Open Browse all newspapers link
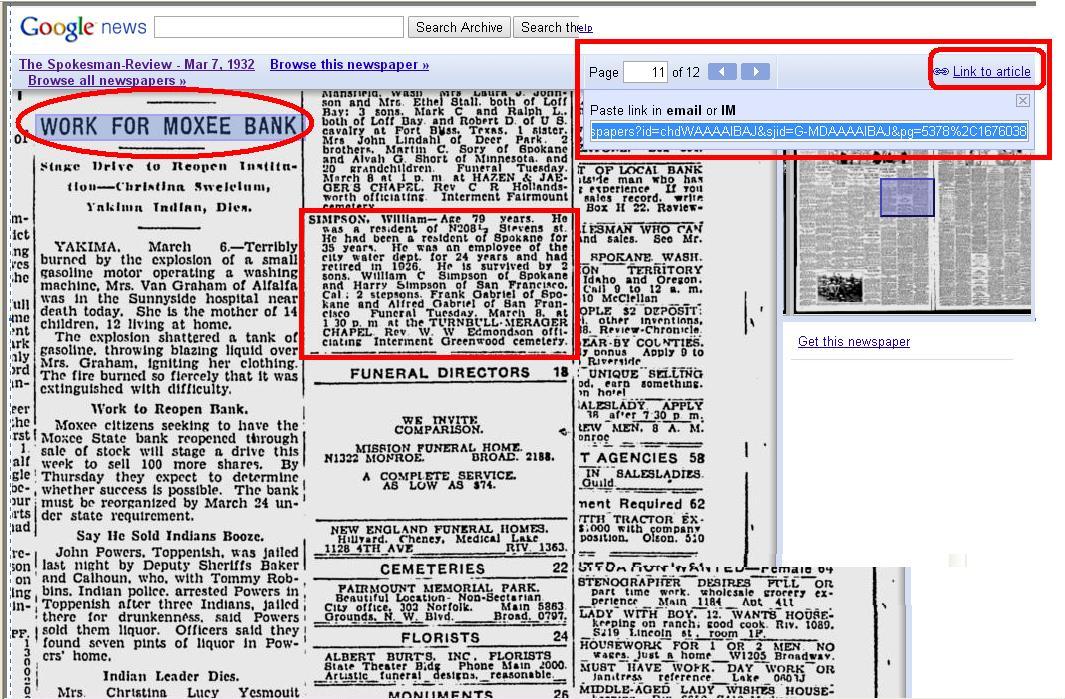Image resolution: width=1065 pixels, height=699 pixels. (107, 80)
